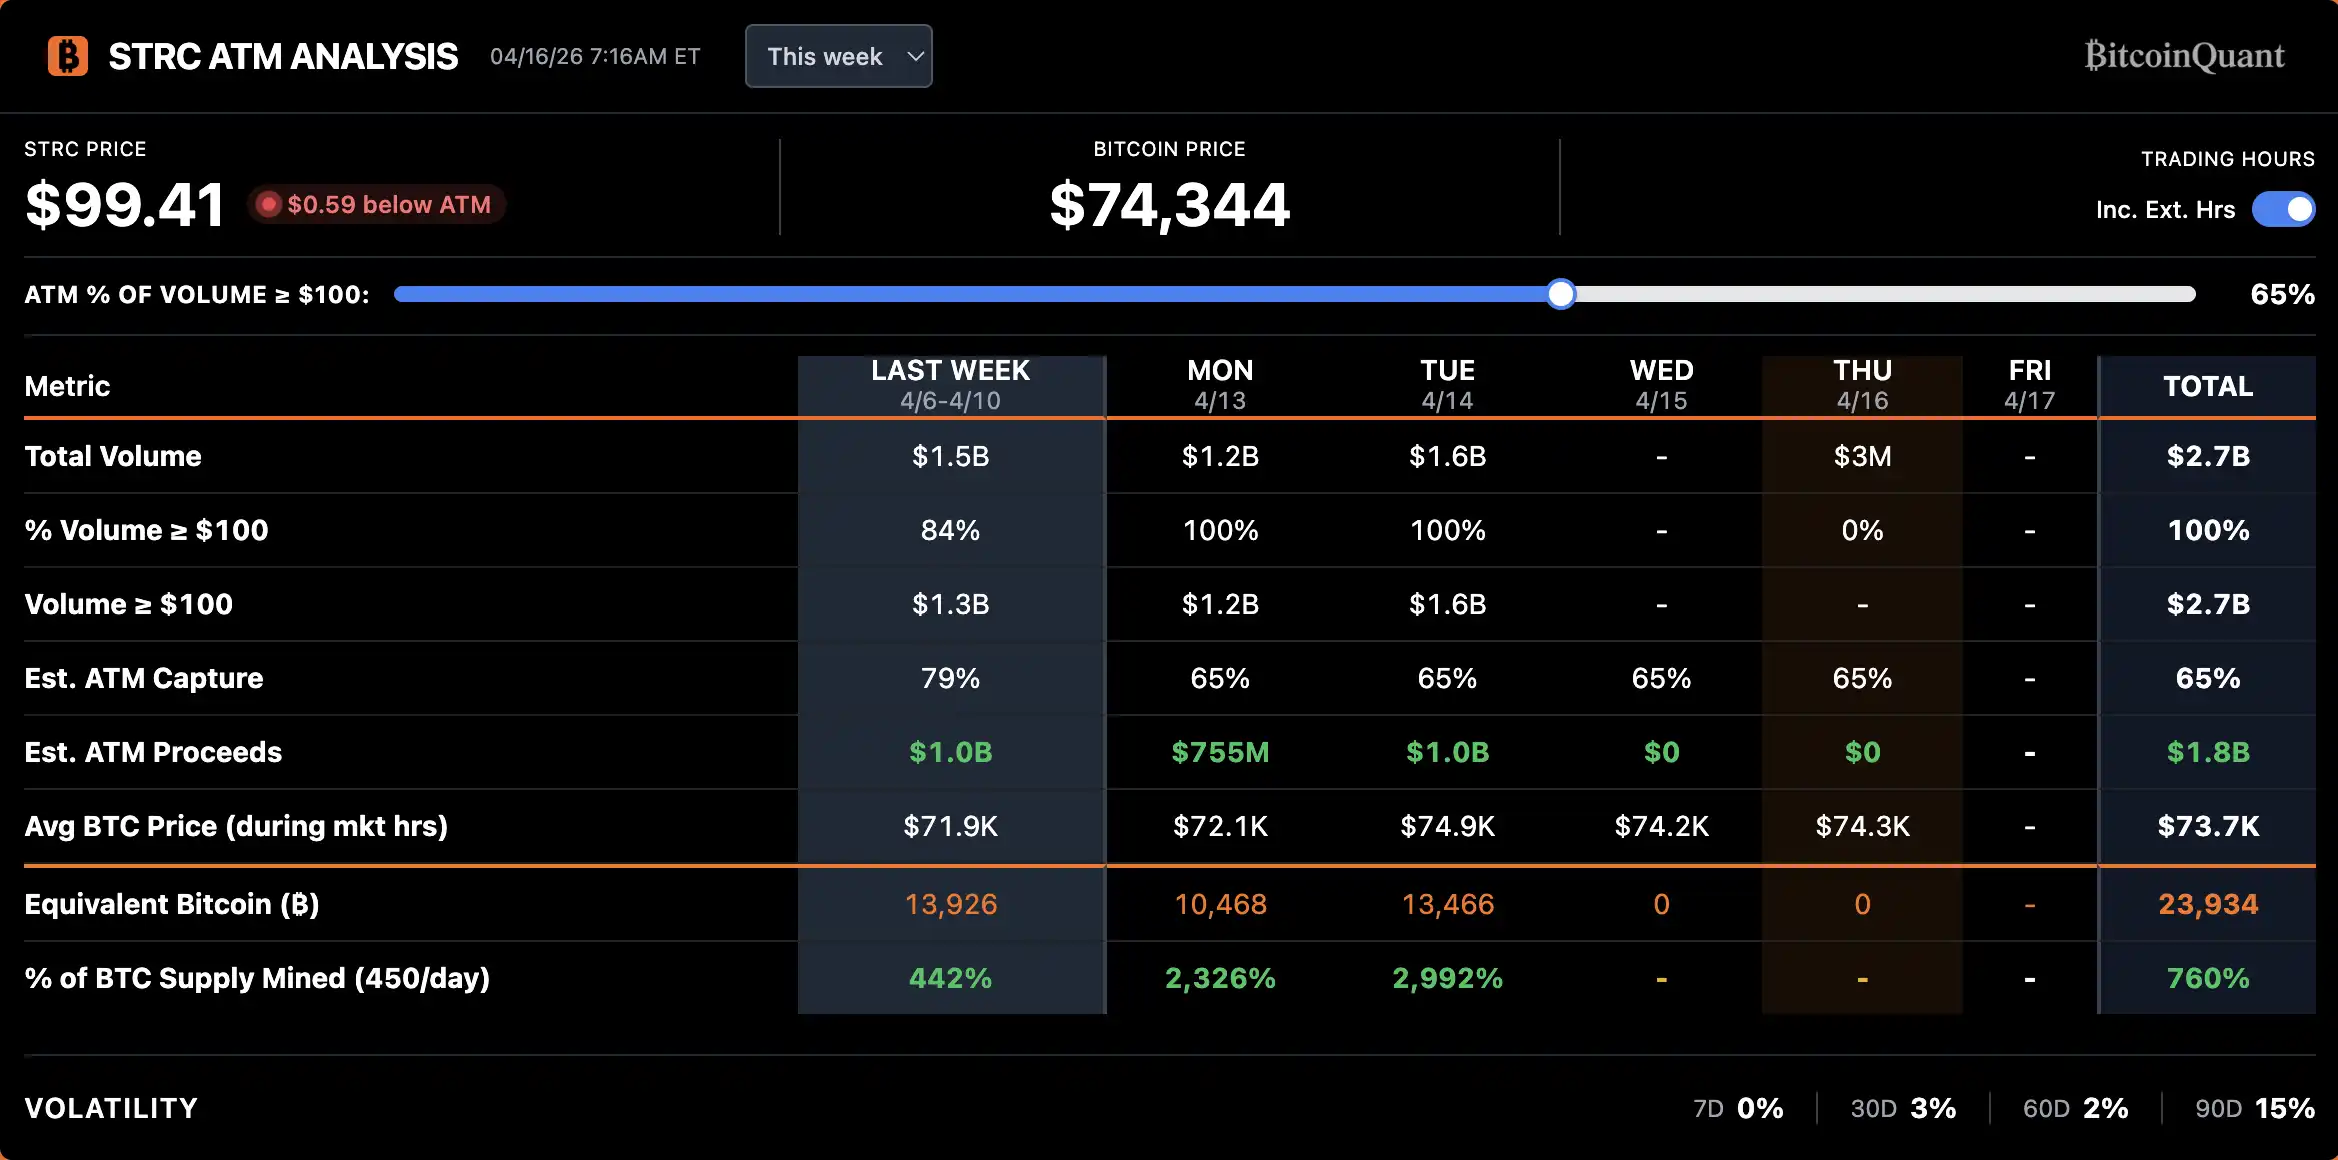
Task: Click the red below-ATM status dot
Action: [x=268, y=205]
